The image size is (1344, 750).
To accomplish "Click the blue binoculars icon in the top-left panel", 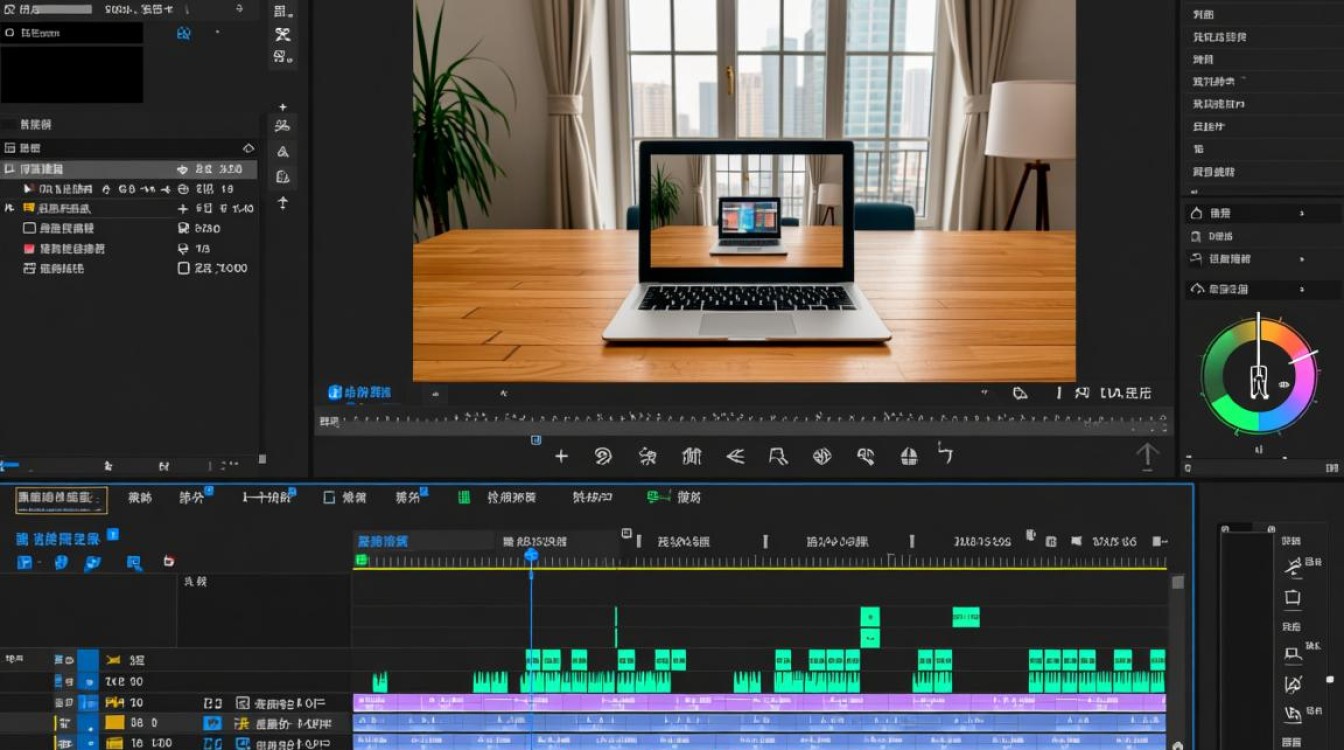I will click(183, 33).
